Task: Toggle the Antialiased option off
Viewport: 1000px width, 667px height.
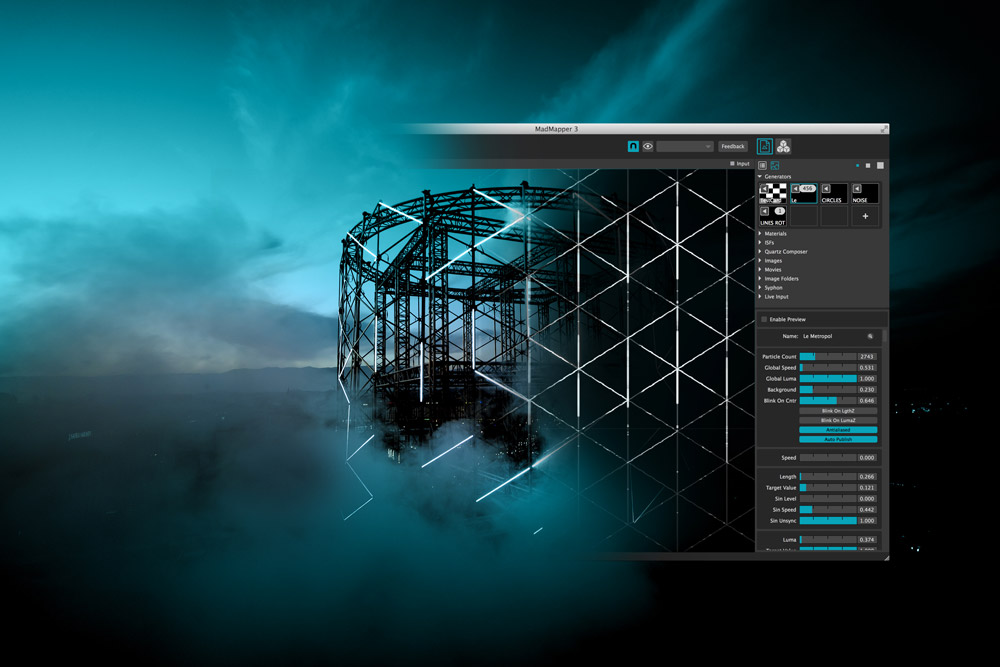Action: tap(837, 430)
